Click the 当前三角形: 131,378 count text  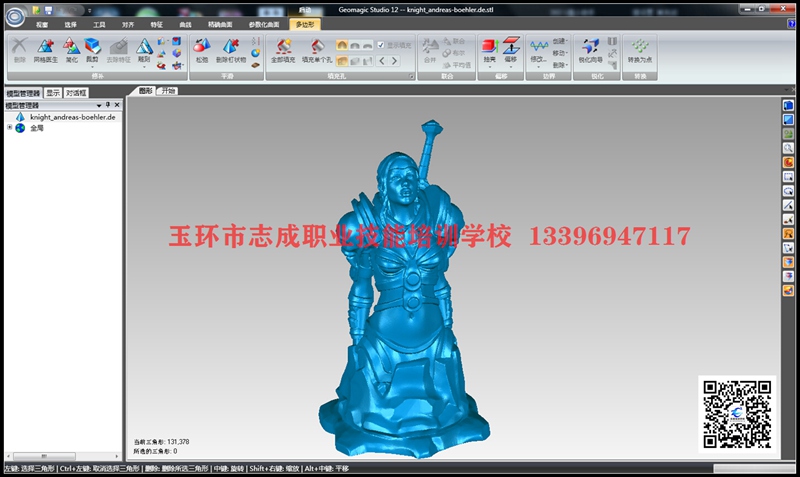[x=161, y=442]
